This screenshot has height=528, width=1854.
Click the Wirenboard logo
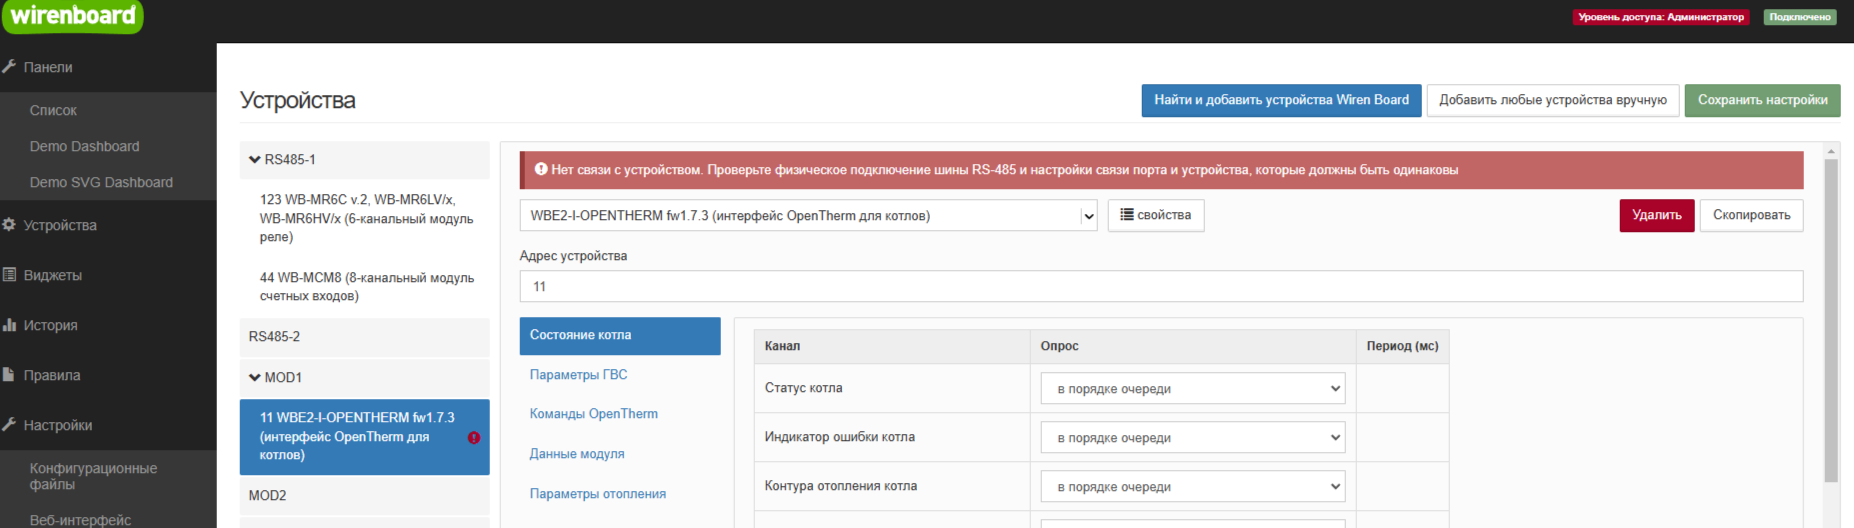coord(72,16)
